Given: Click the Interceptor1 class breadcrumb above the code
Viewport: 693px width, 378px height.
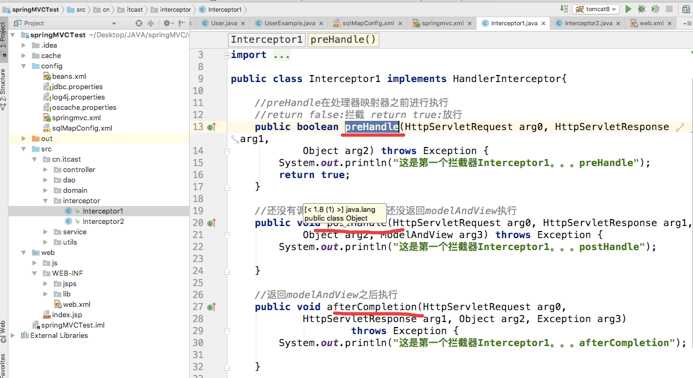Looking at the screenshot, I should point(267,40).
